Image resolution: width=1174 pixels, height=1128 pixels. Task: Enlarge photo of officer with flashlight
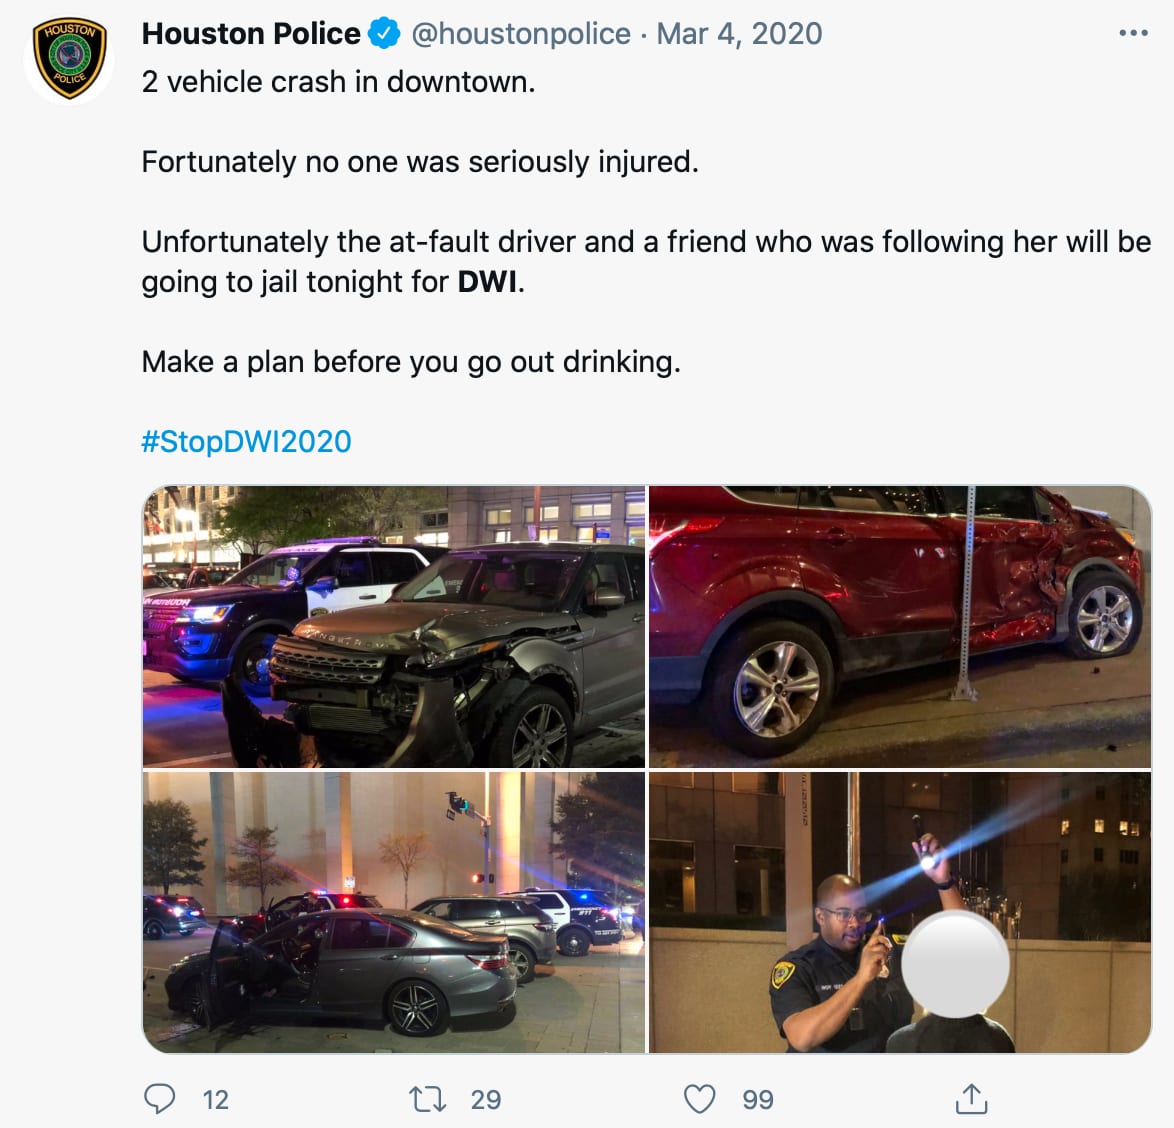[x=900, y=912]
